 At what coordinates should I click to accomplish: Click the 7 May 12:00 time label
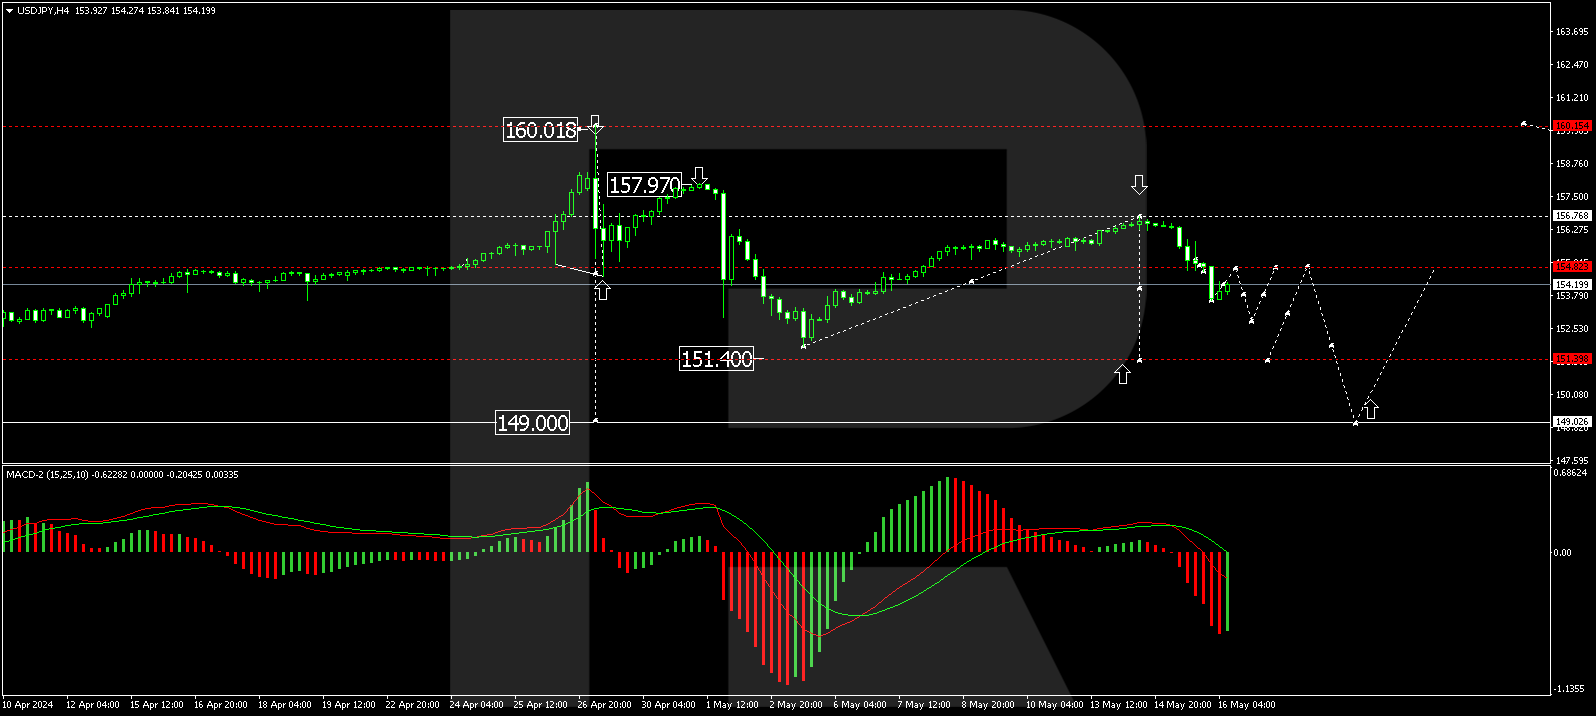tap(924, 705)
